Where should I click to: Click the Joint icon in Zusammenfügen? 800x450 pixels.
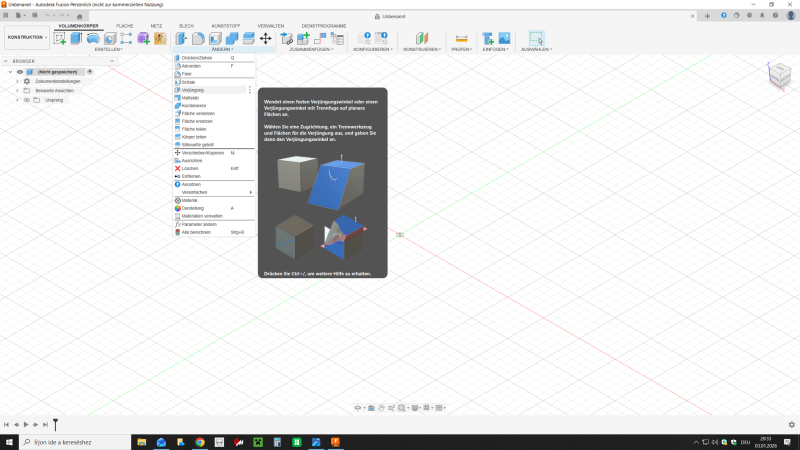[320, 38]
